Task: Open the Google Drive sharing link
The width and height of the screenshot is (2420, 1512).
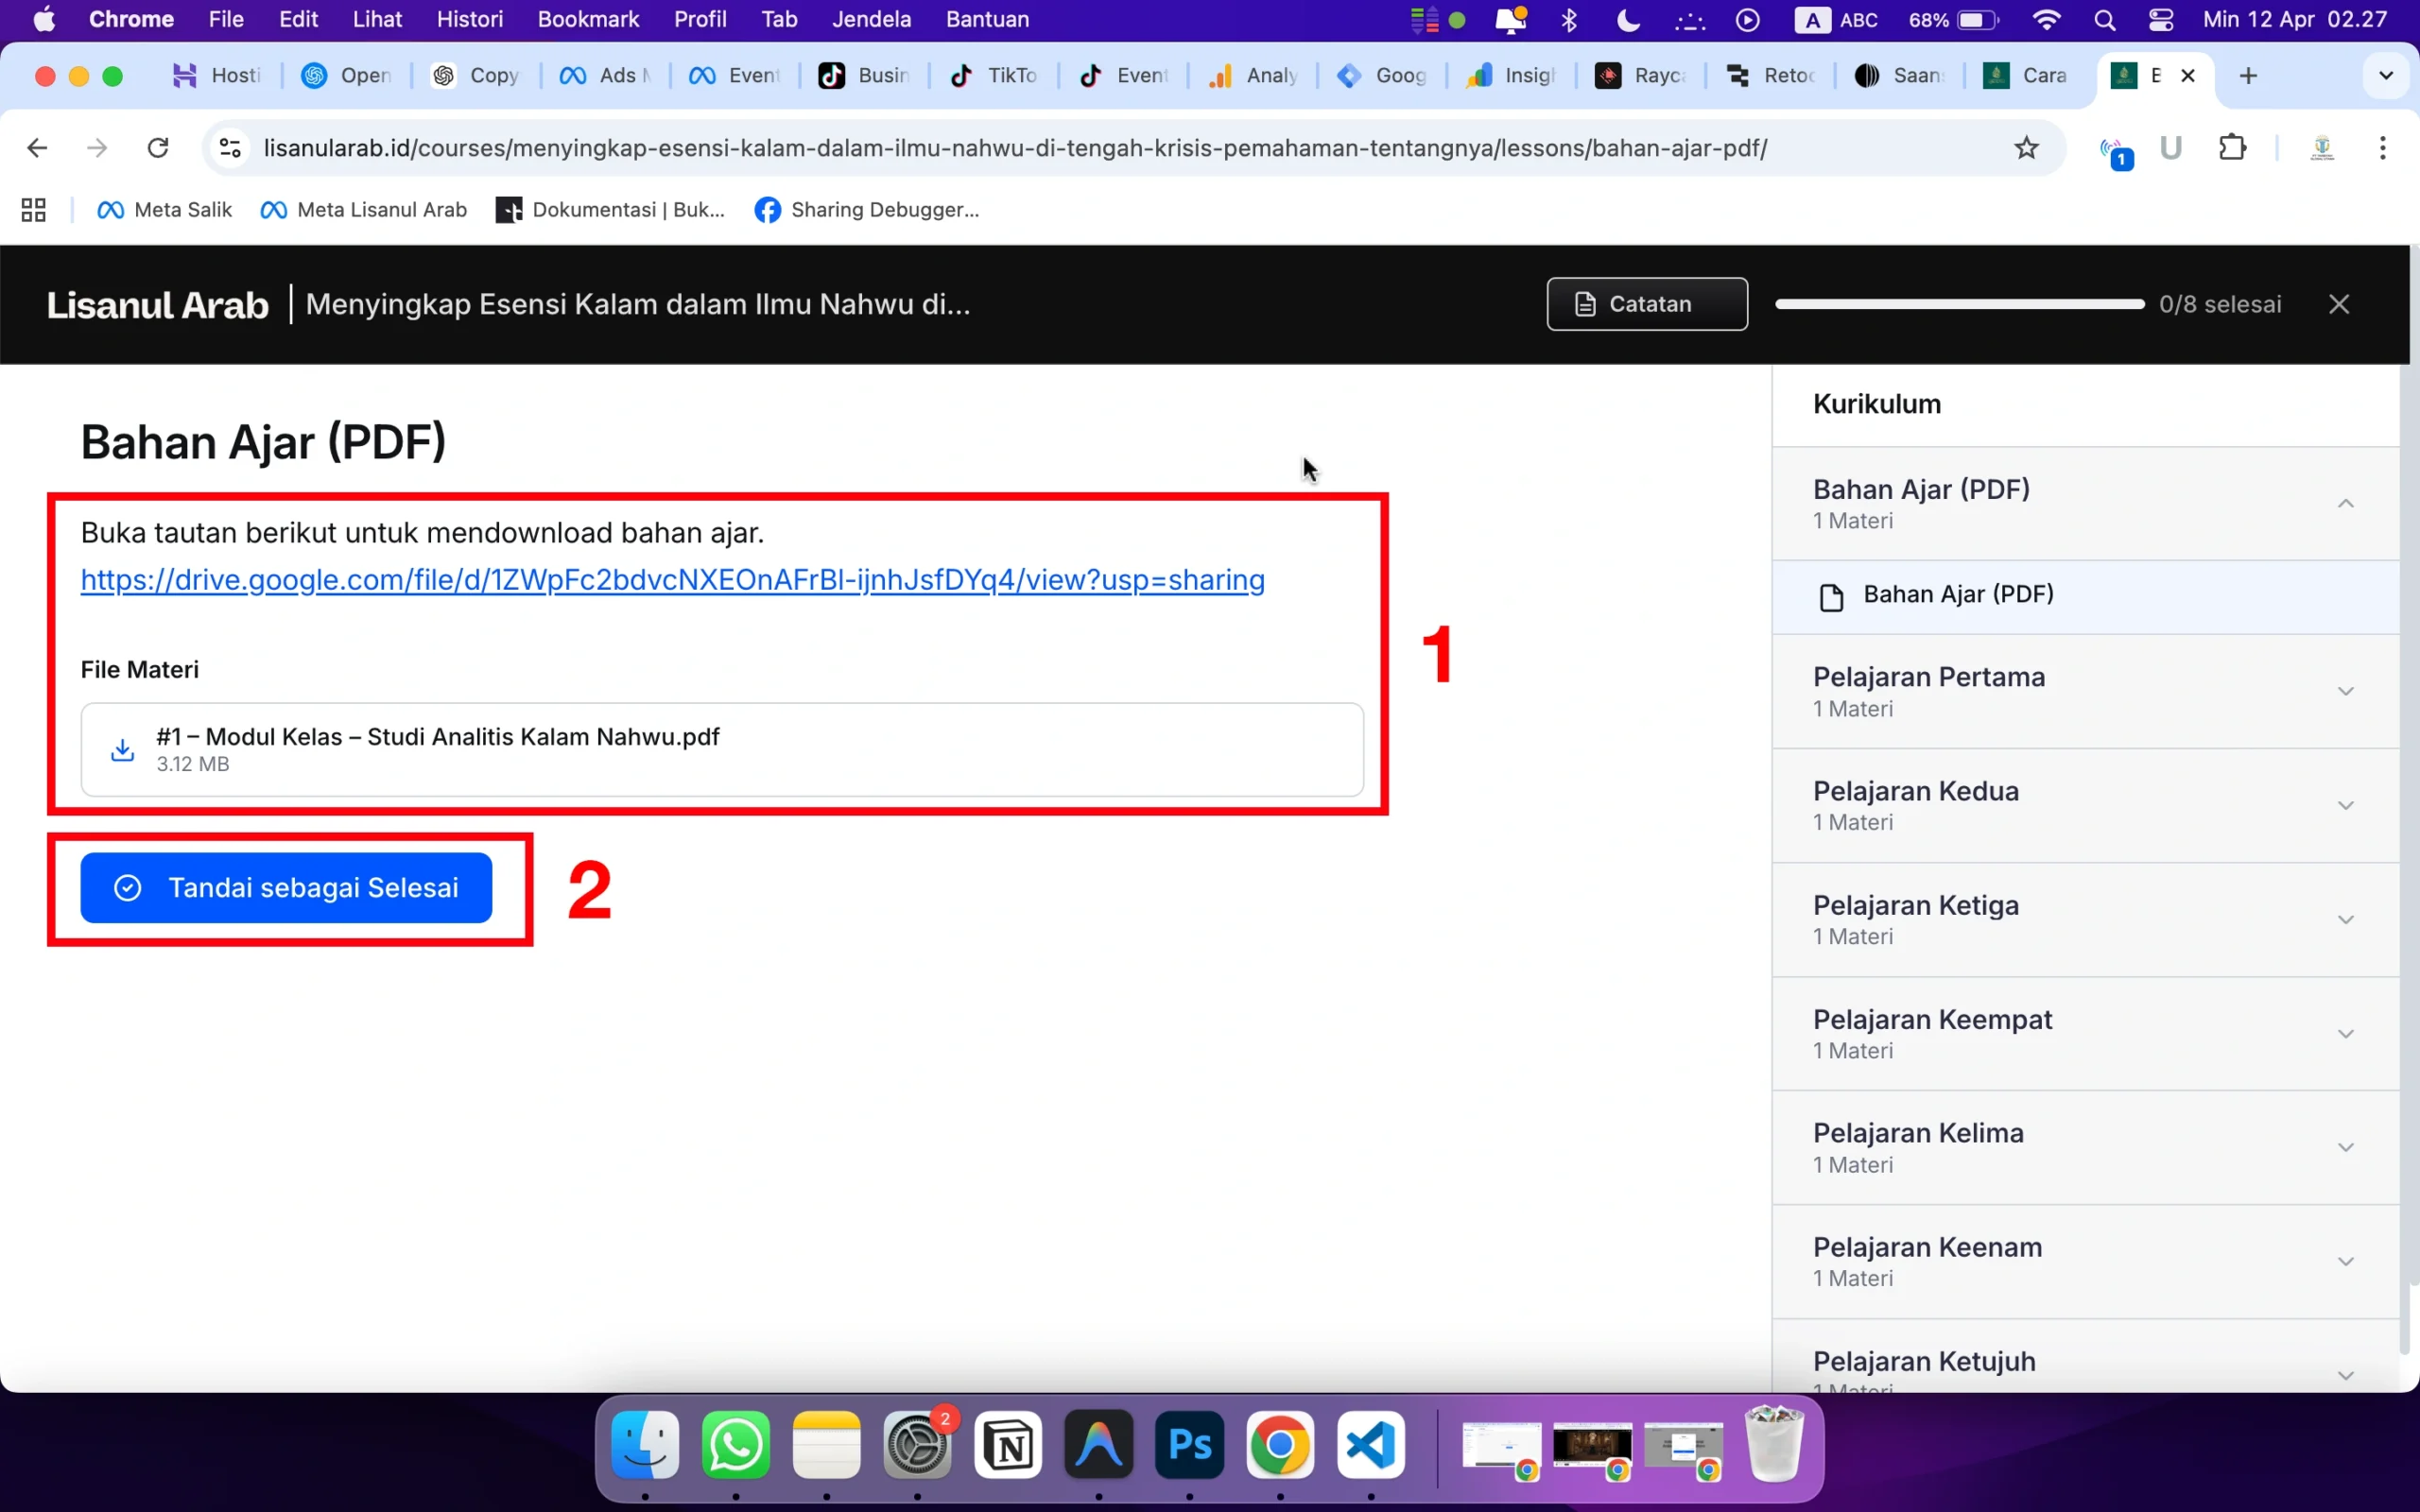Action: point(672,580)
